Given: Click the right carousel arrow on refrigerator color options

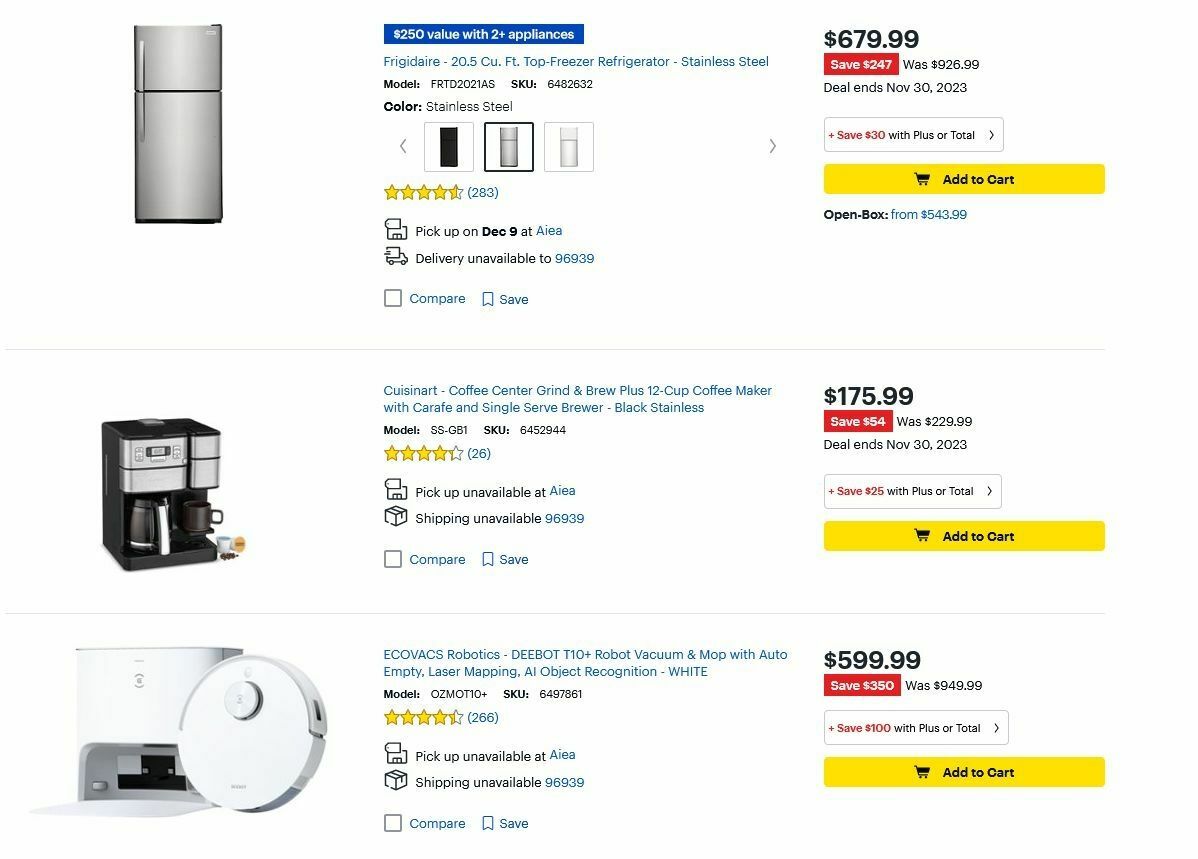Looking at the screenshot, I should coord(772,146).
